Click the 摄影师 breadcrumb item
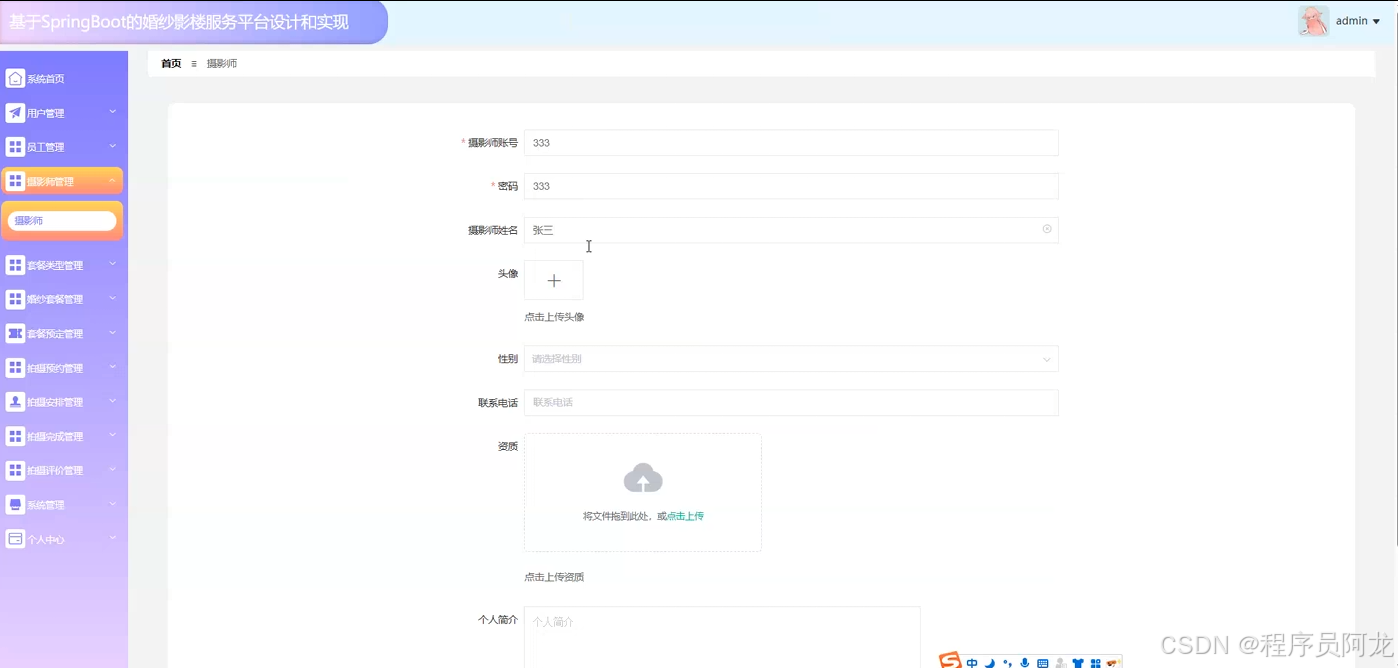The height and width of the screenshot is (668, 1398). [222, 63]
